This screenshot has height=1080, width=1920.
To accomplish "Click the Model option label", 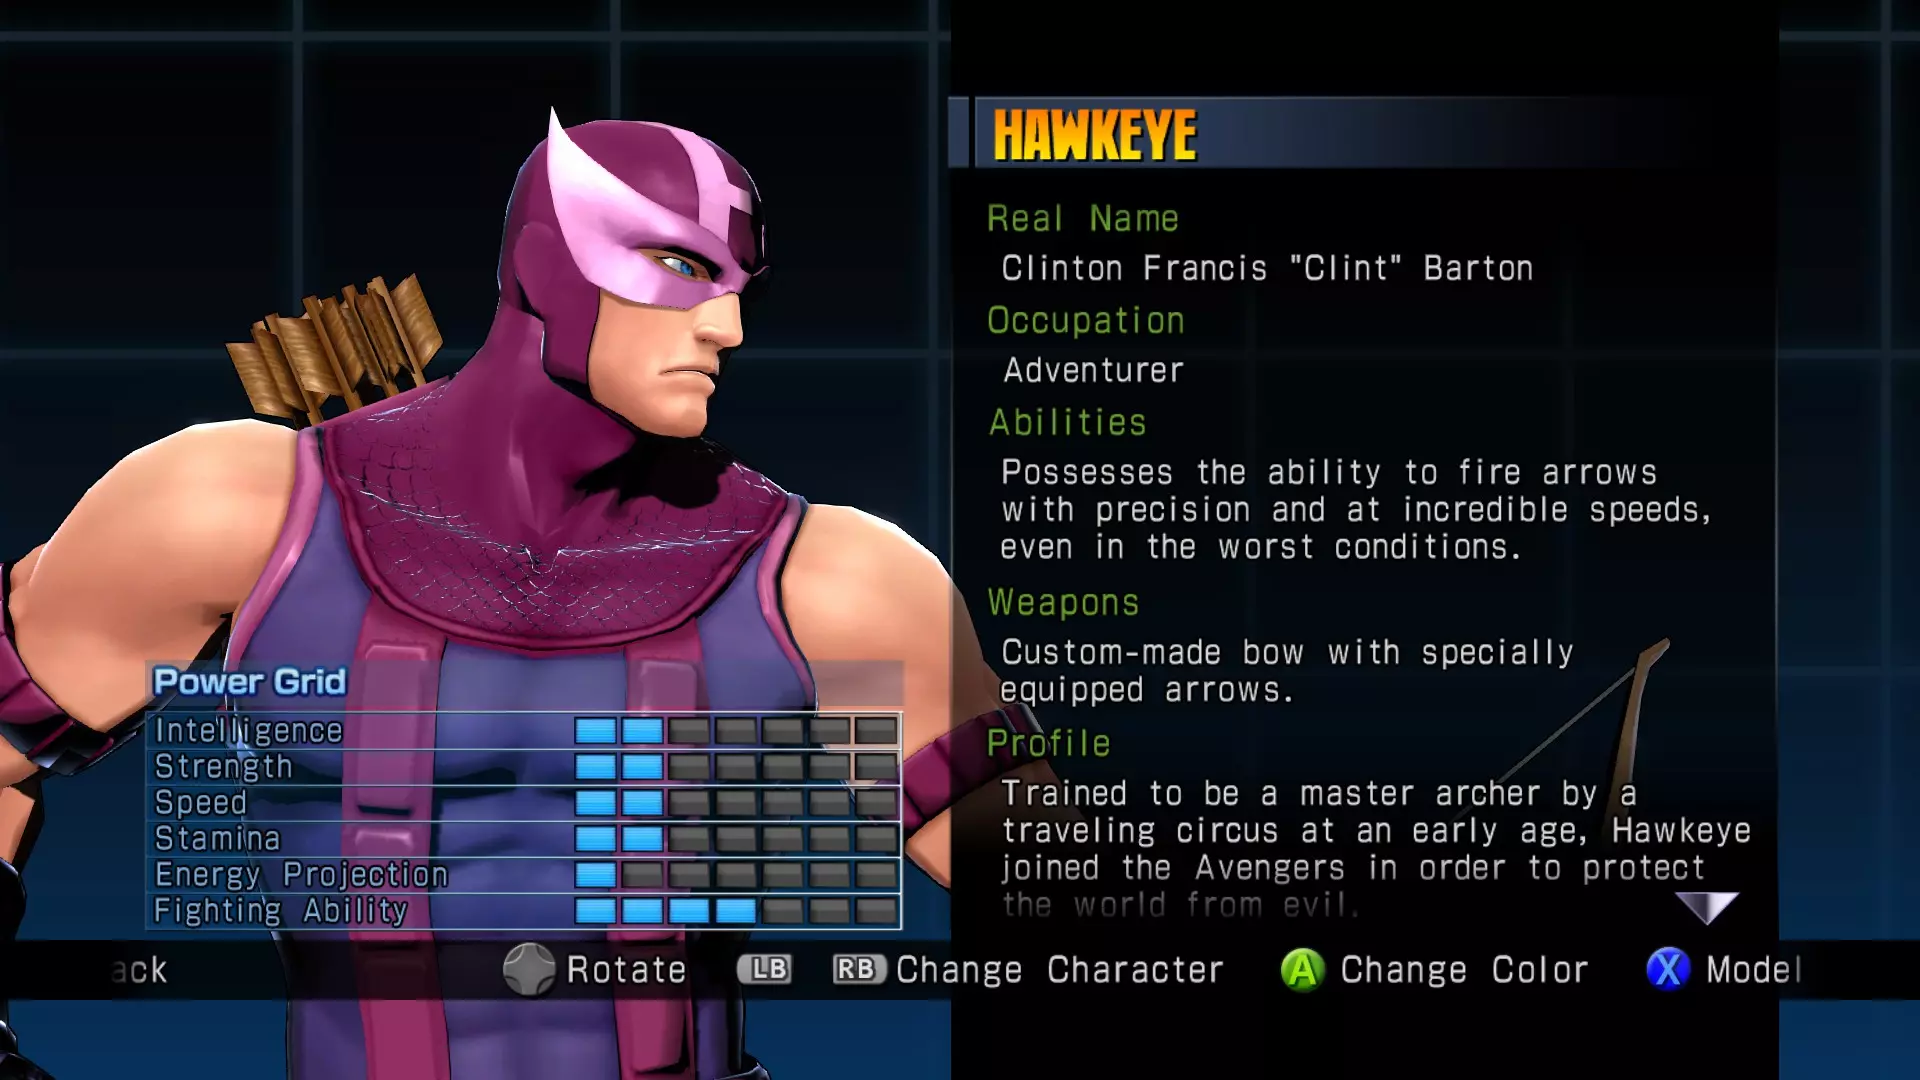I will 1753,970.
